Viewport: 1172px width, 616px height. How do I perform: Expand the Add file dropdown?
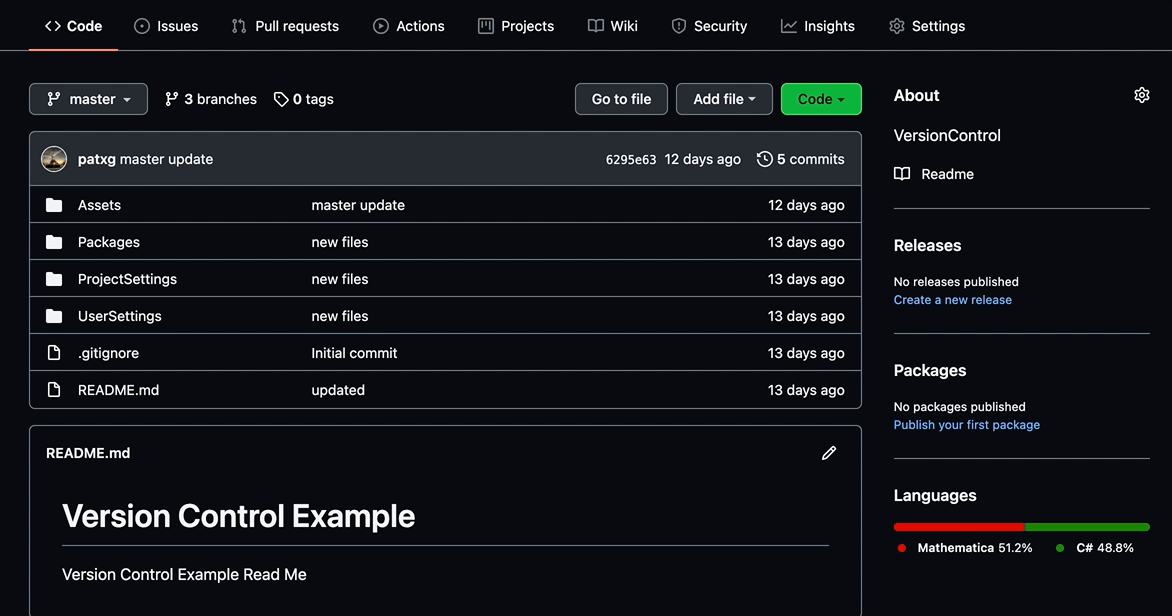pyautogui.click(x=724, y=99)
